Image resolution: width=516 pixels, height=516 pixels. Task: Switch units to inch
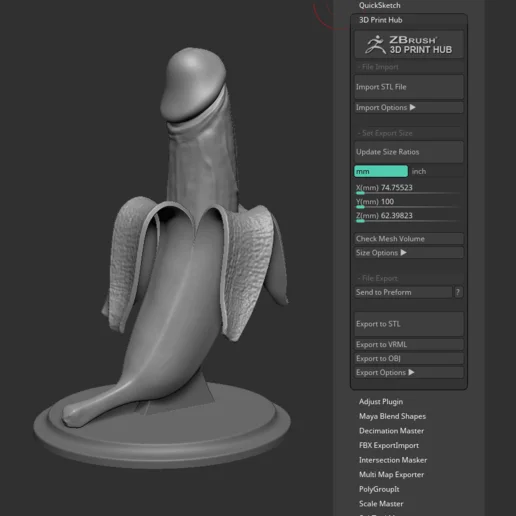436,171
